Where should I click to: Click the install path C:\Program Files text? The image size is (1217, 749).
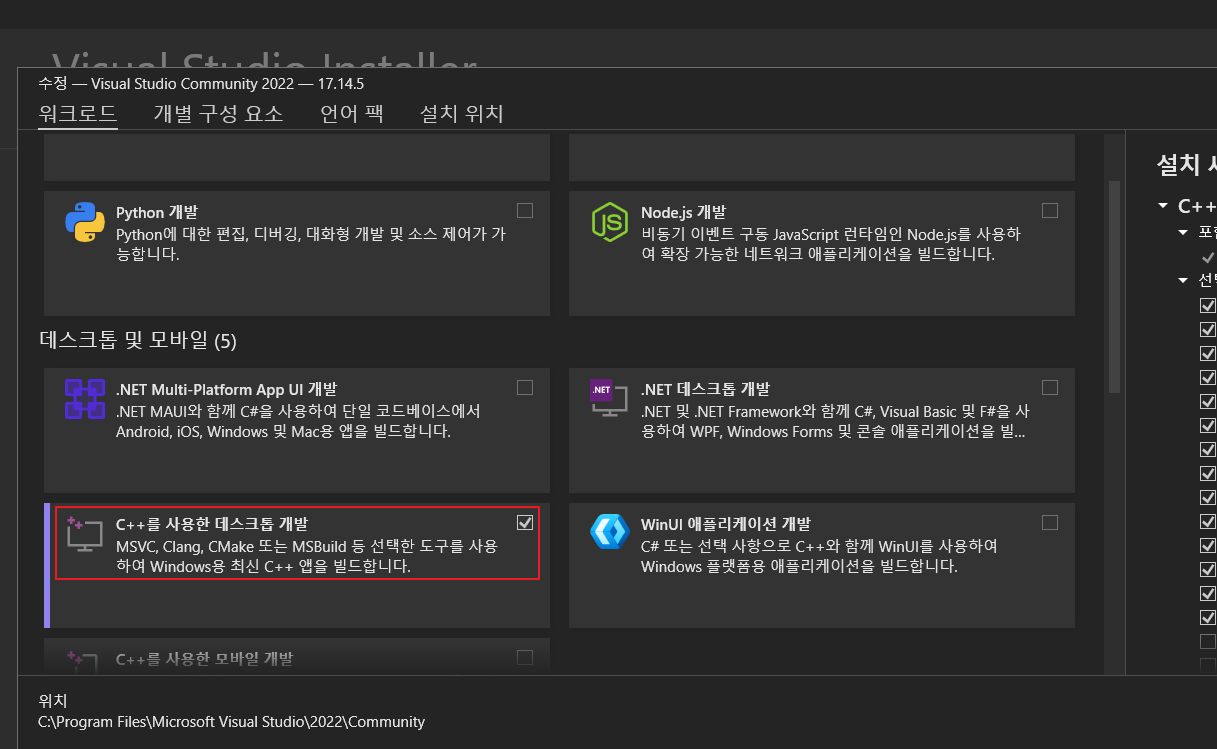point(231,722)
